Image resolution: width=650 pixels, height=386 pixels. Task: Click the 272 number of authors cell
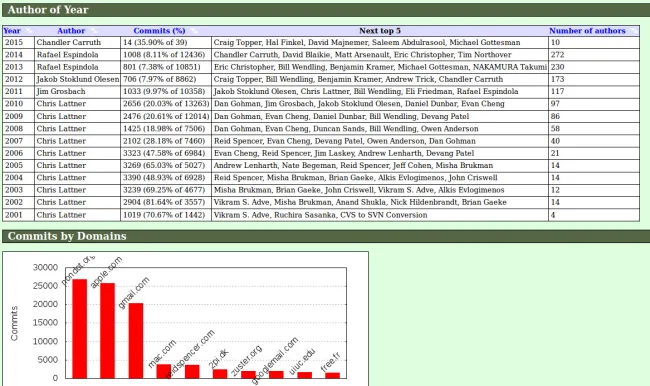[x=594, y=55]
